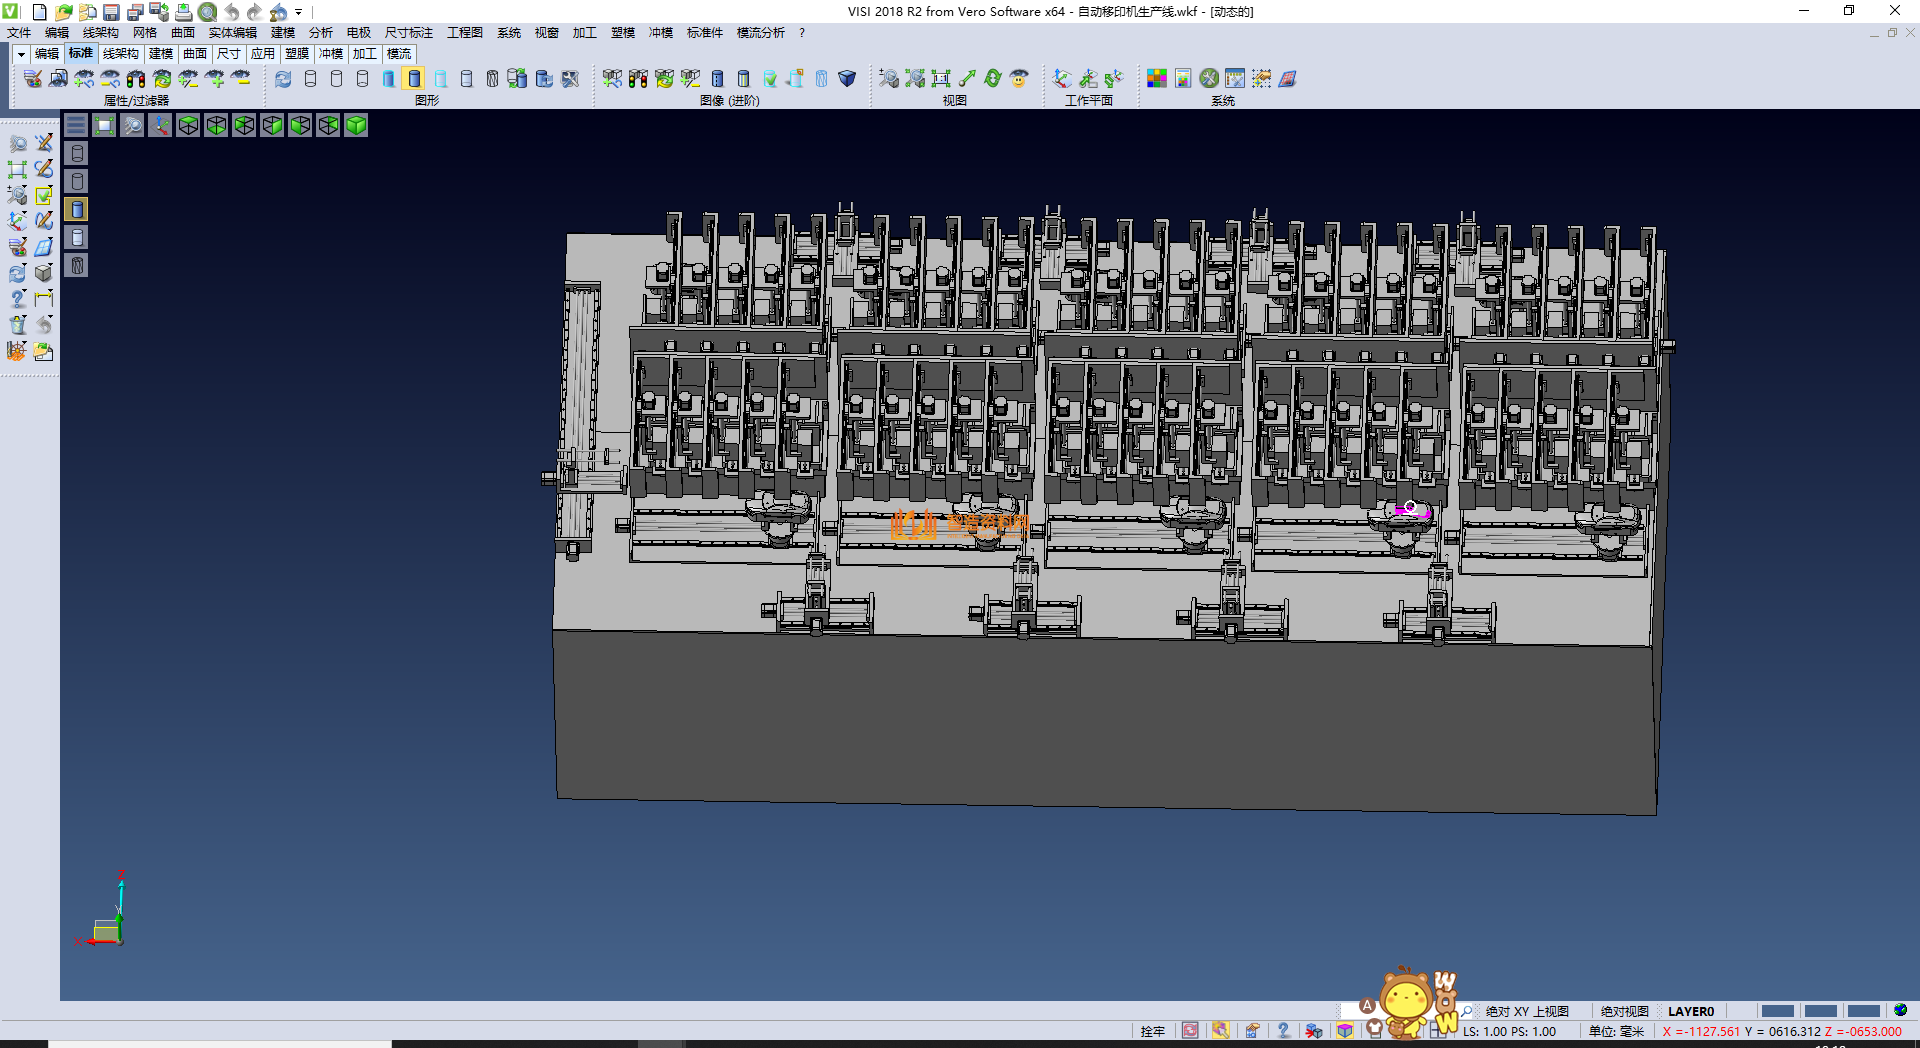Open the 实体编辑 menu

coord(232,33)
